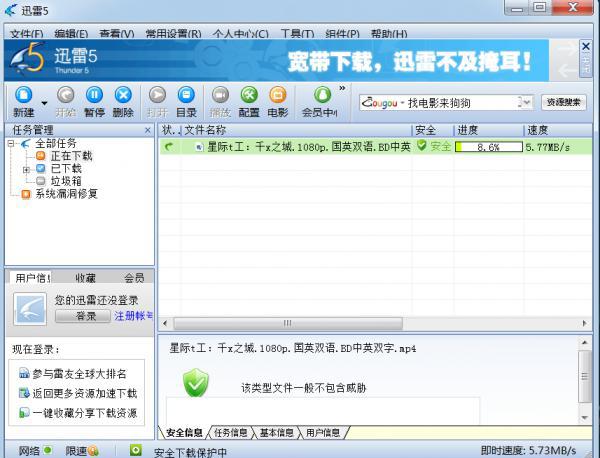
Task: Sort by the 安全 column header
Action: pyautogui.click(x=433, y=130)
